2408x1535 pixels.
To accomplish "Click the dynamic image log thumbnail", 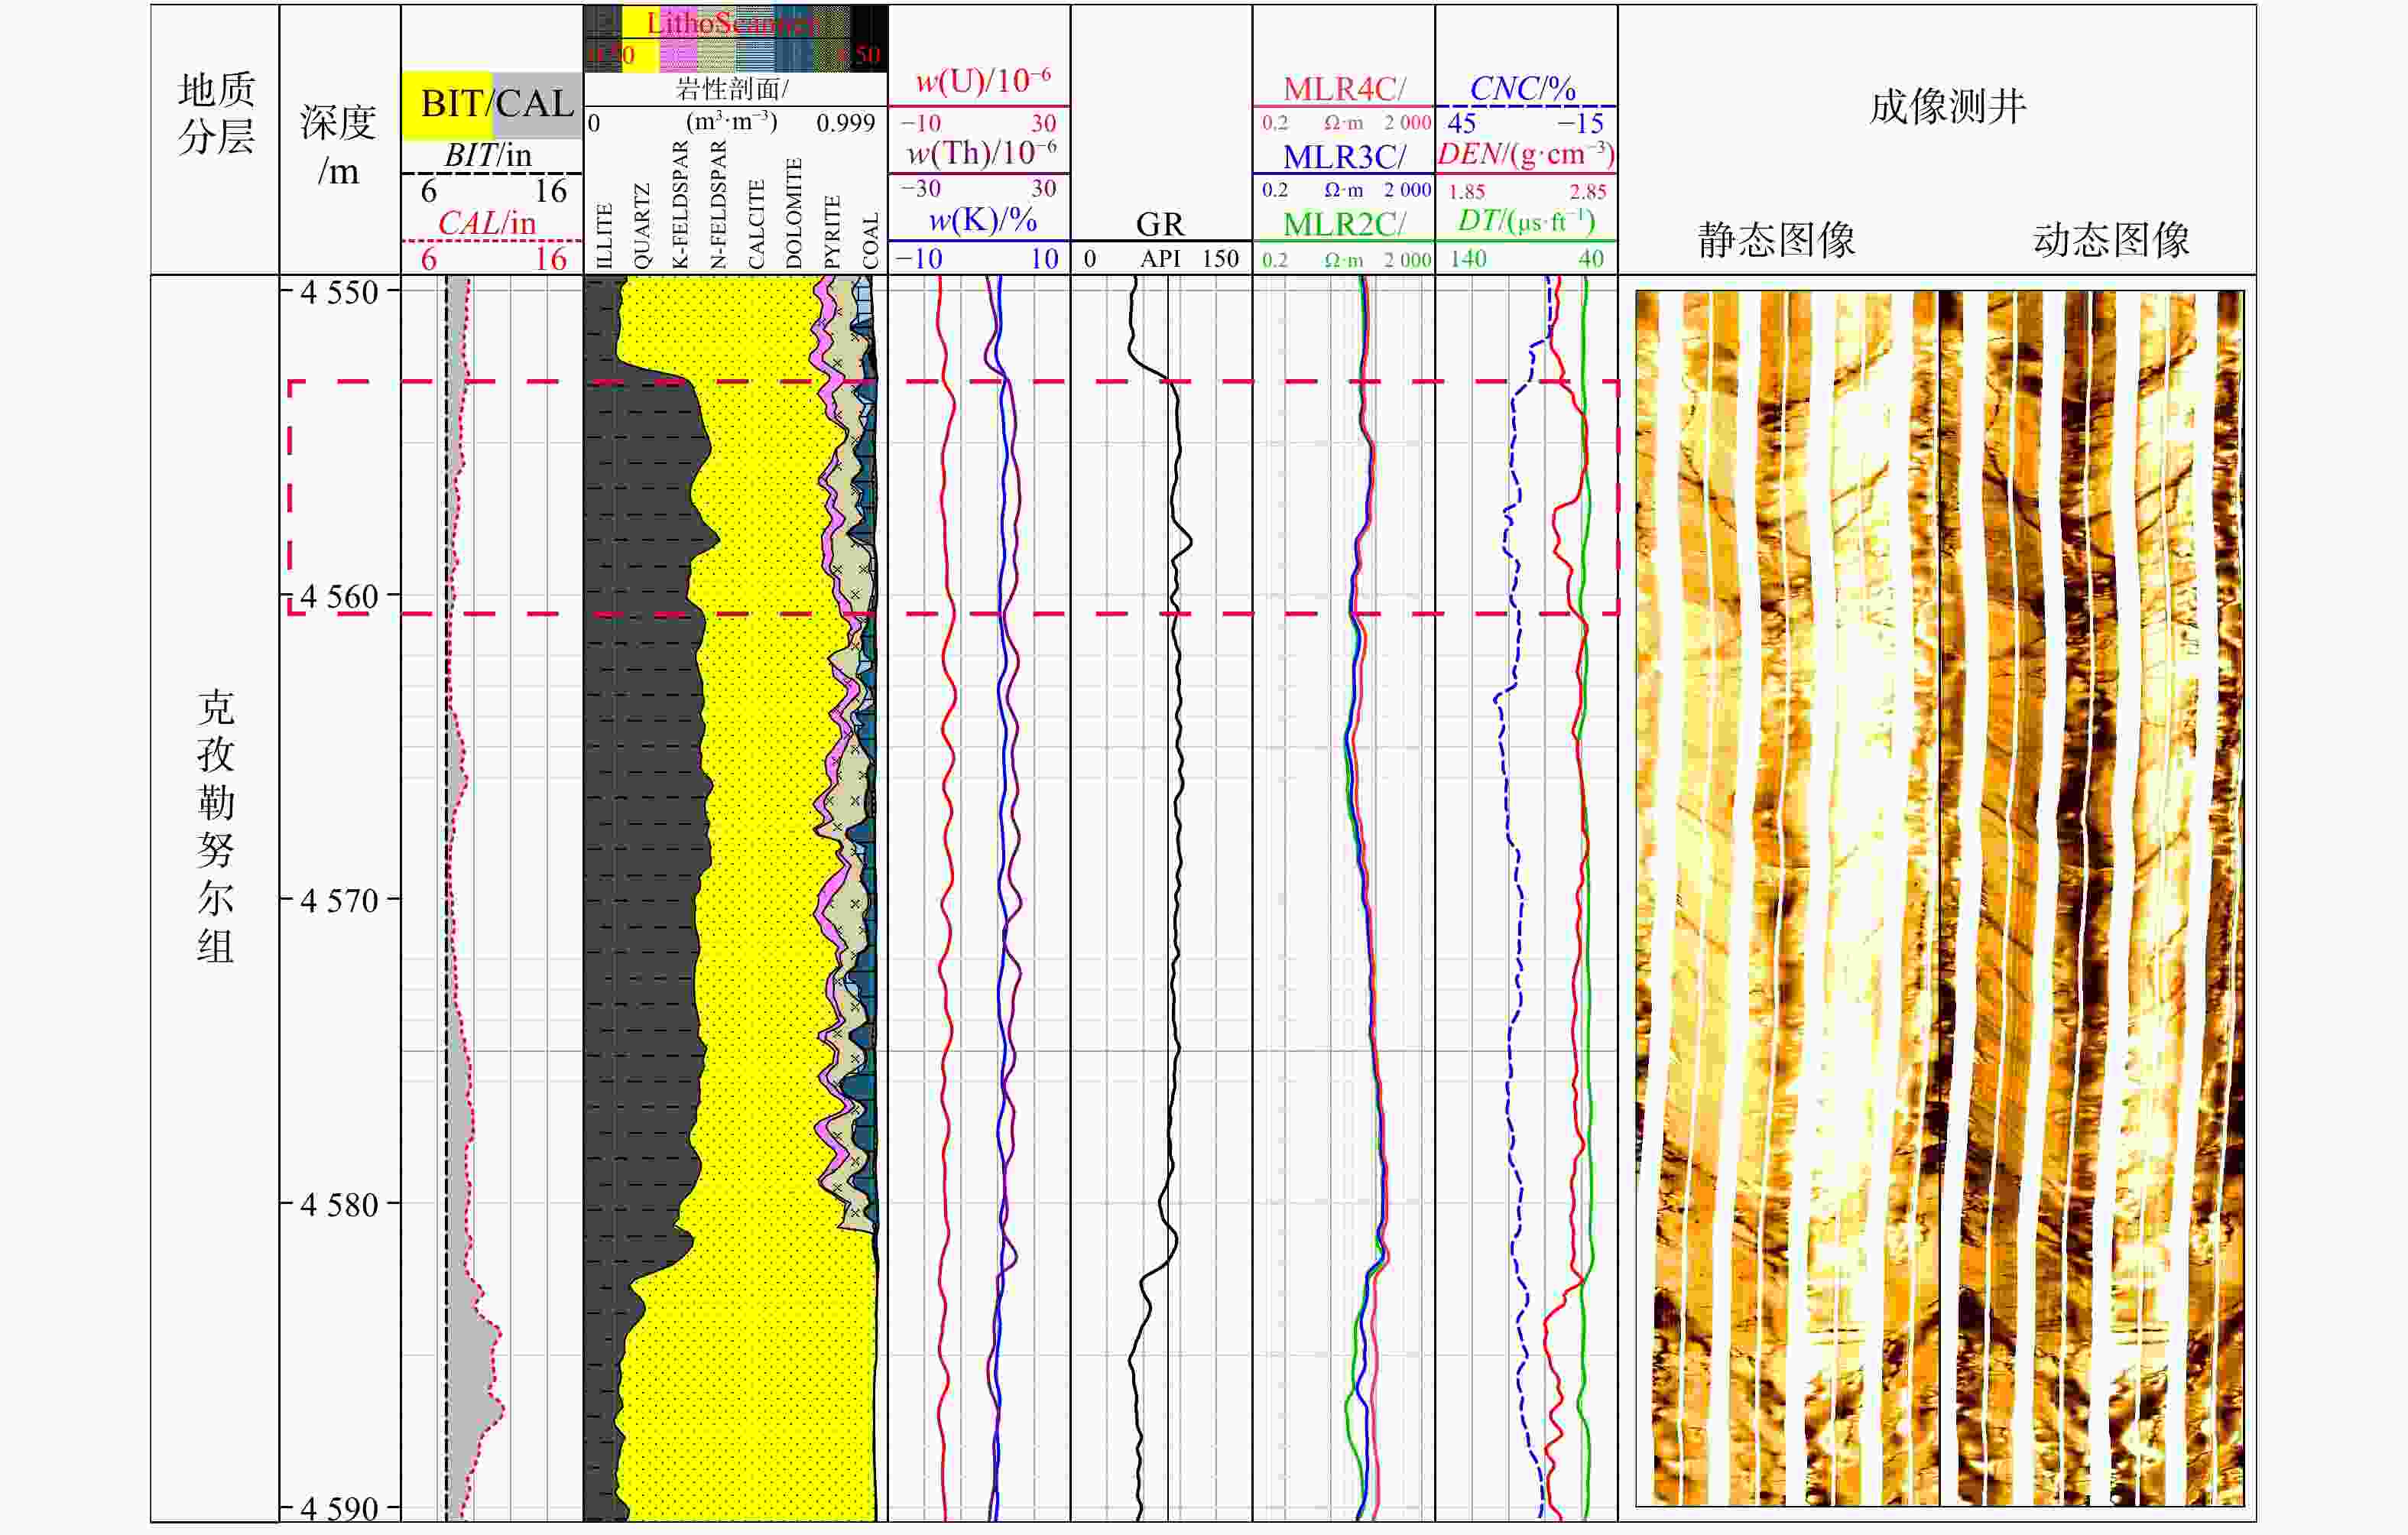I will tap(2091, 898).
